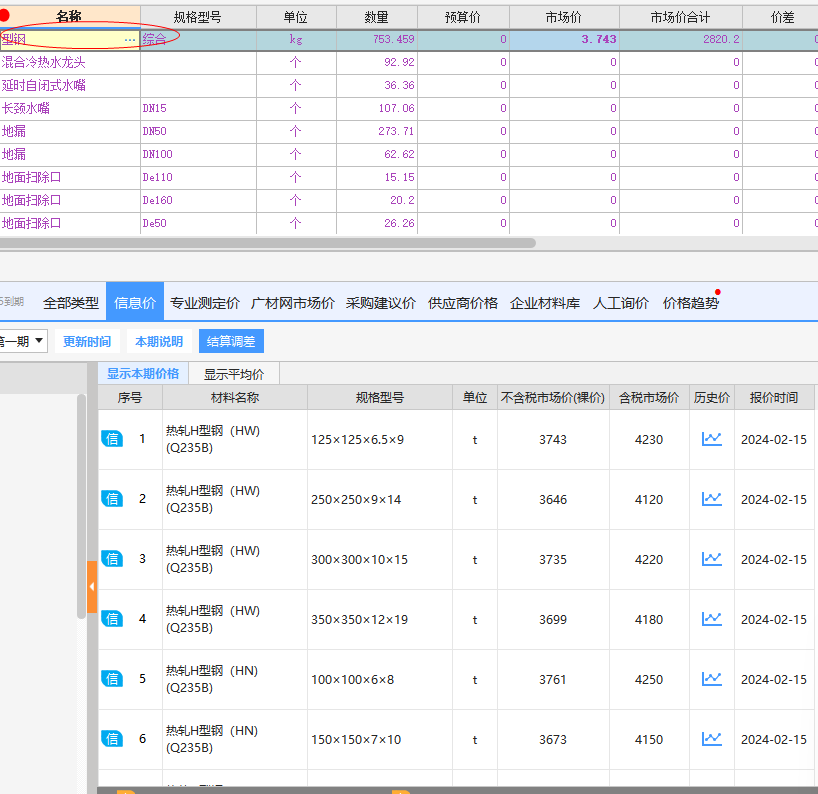Switch to the 企业材料库 tab
This screenshot has height=794, width=818.
(x=545, y=303)
